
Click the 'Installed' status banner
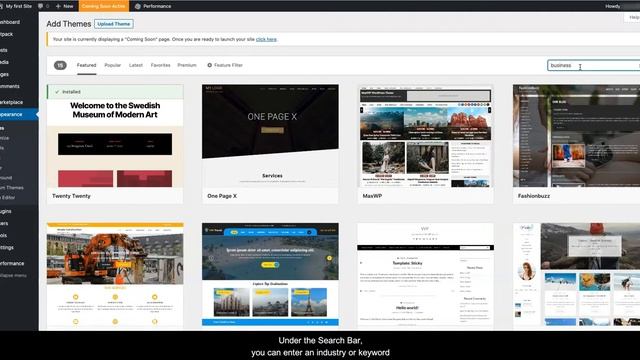[115, 92]
